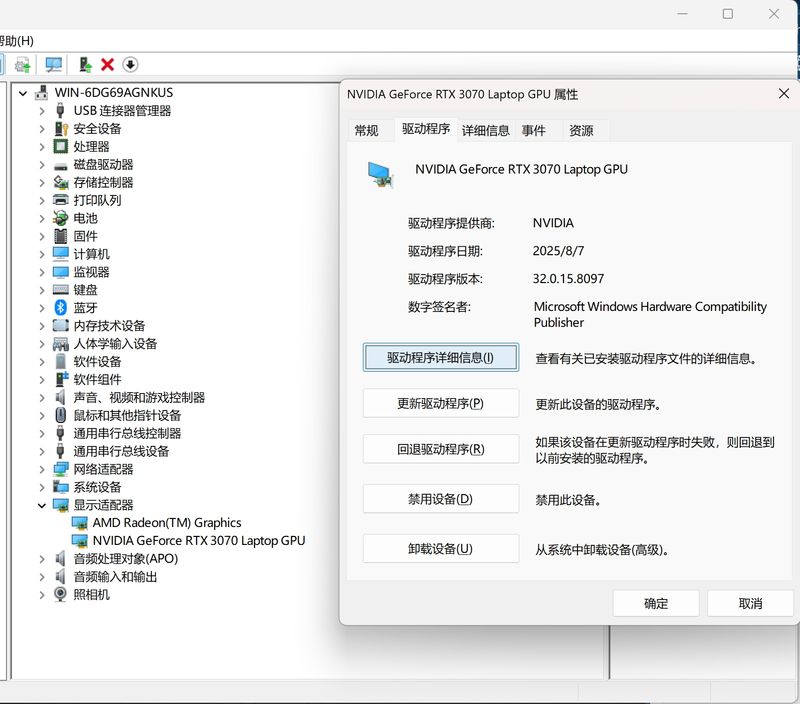The width and height of the screenshot is (800, 704).
Task: Click the Bluetooth icon in device tree
Action: point(61,308)
